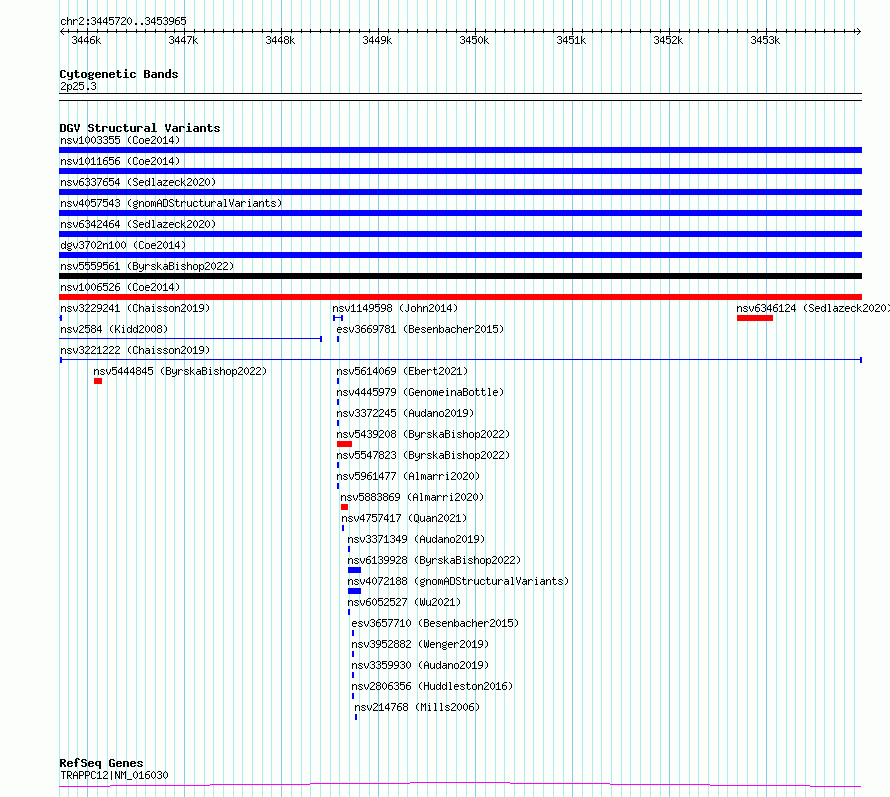Click the nsv1003355 (Coe2014) blue variant bar
Image resolution: width=890 pixels, height=797 pixels.
pos(460,150)
